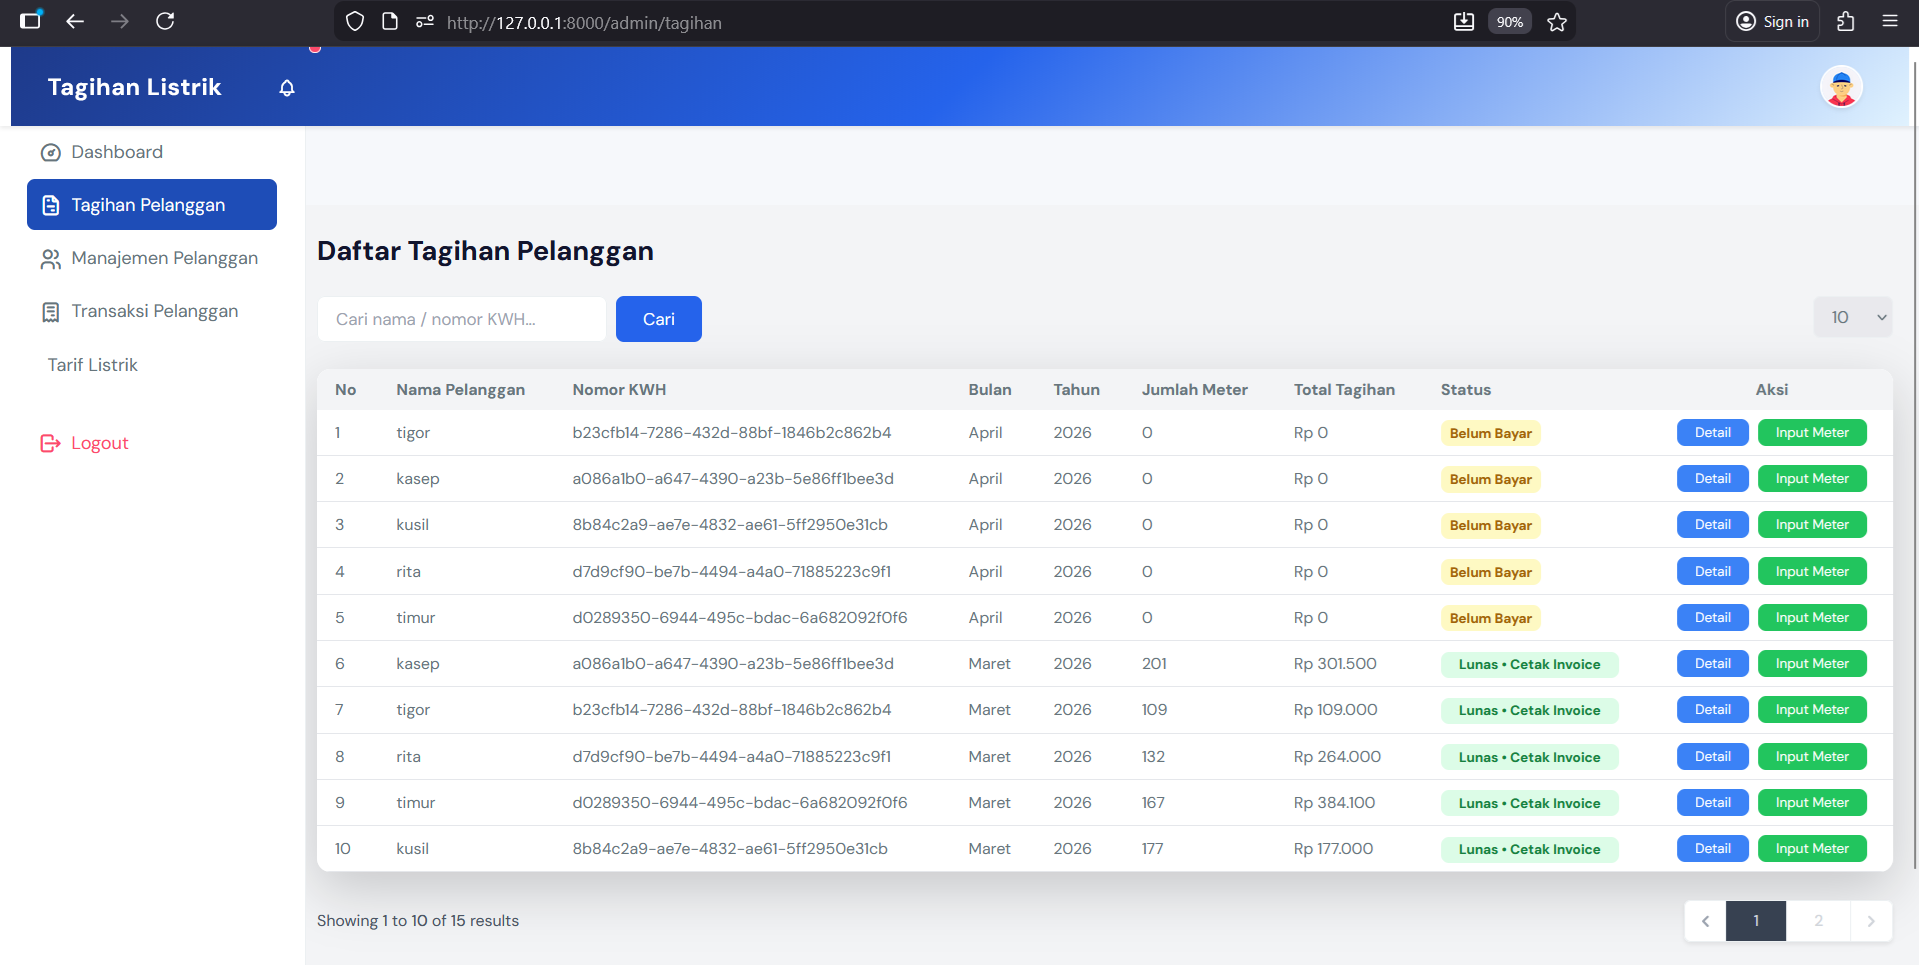
Task: Go to pagination page 2
Action: [1818, 921]
